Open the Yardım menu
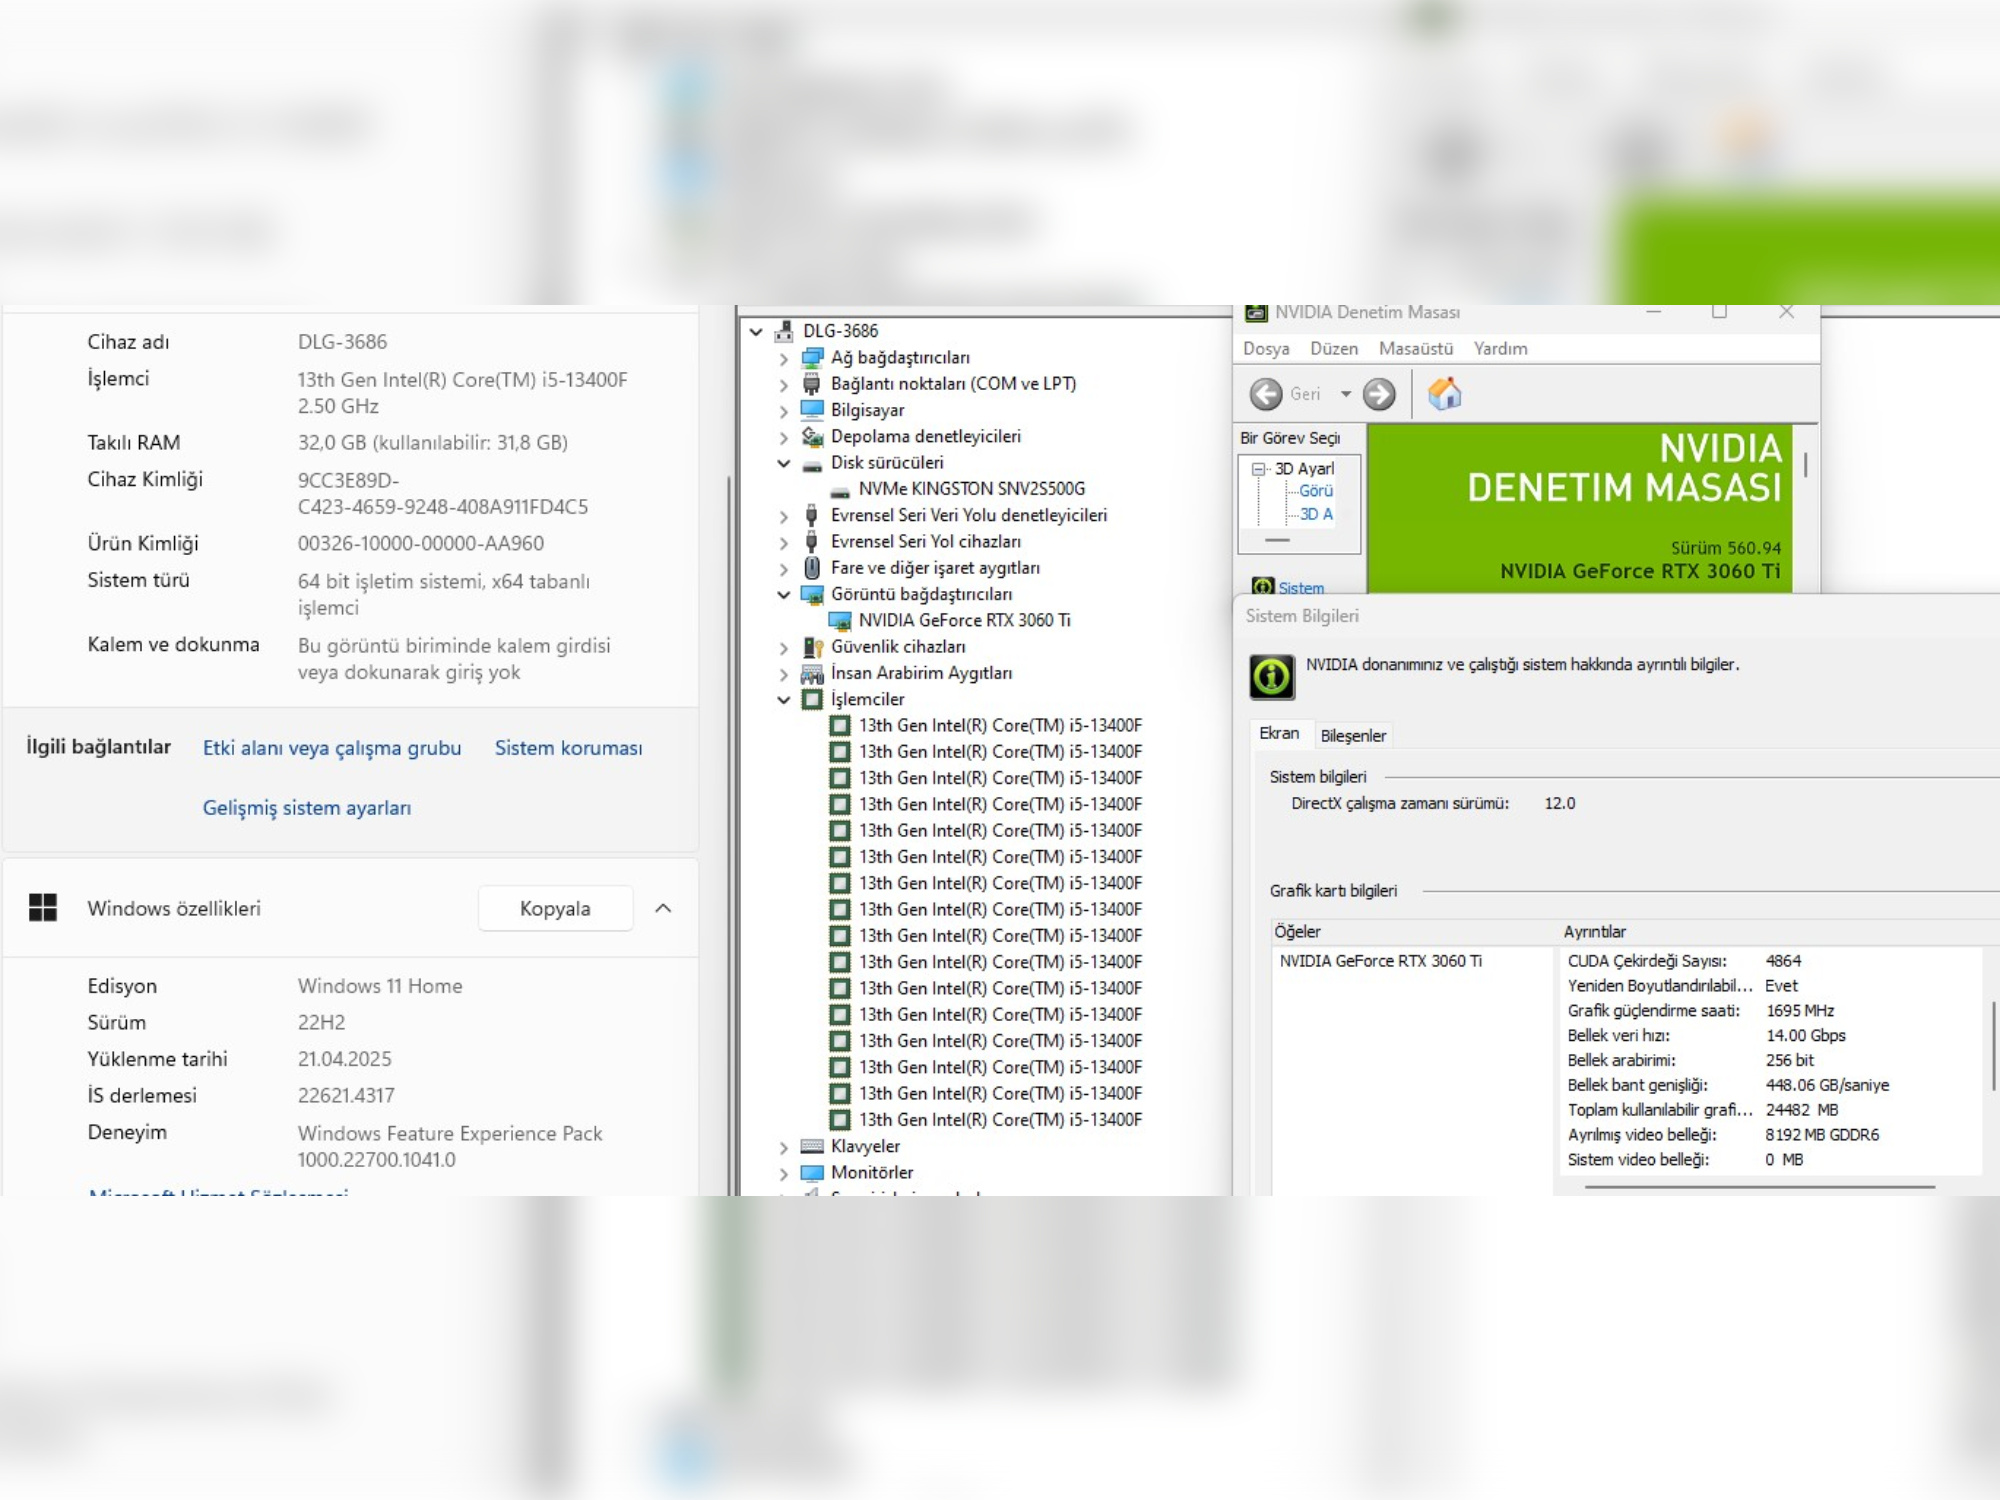 tap(1500, 349)
